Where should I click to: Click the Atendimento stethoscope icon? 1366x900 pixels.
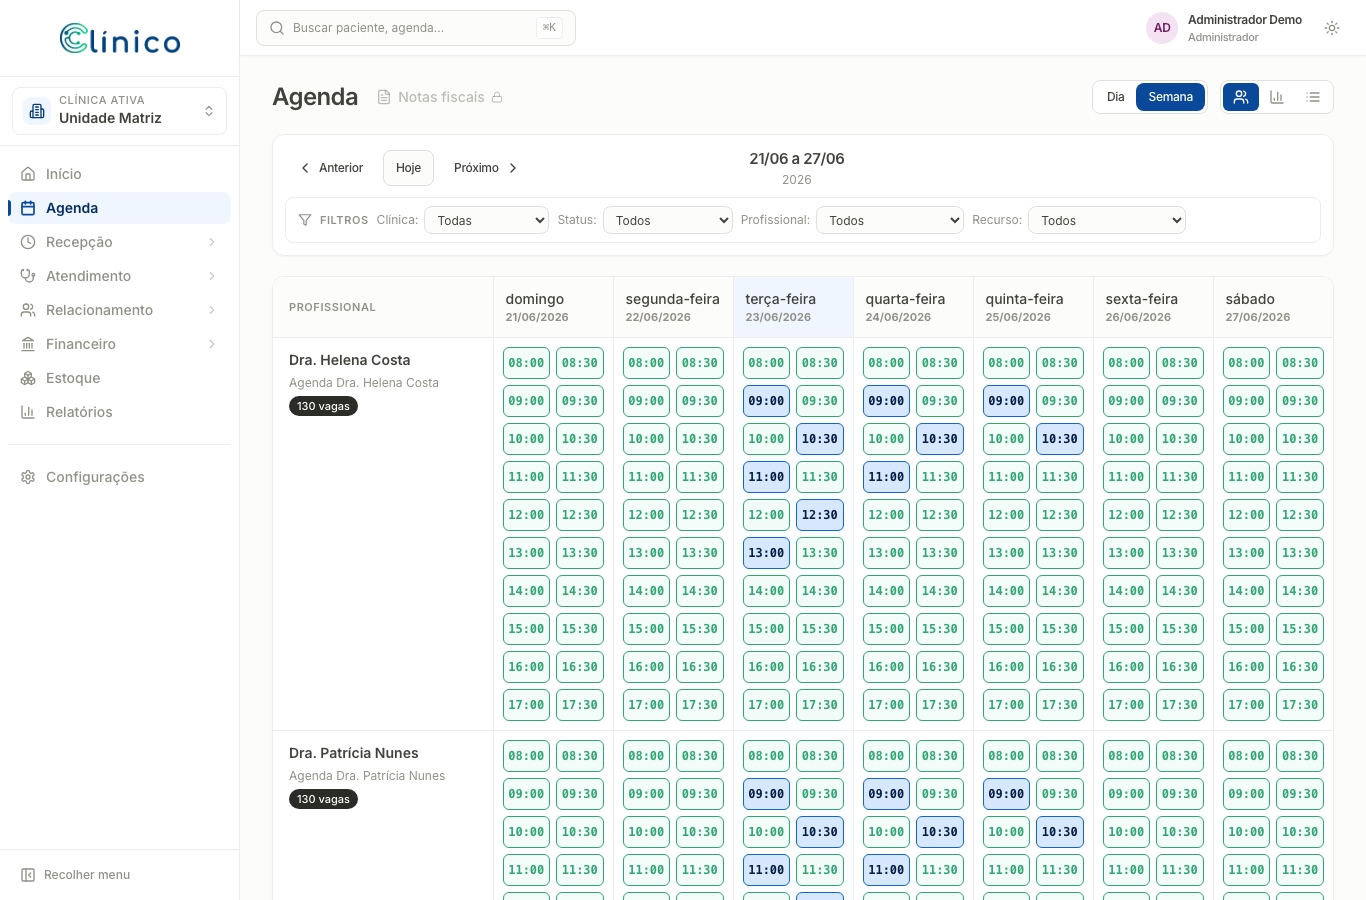[x=28, y=276]
